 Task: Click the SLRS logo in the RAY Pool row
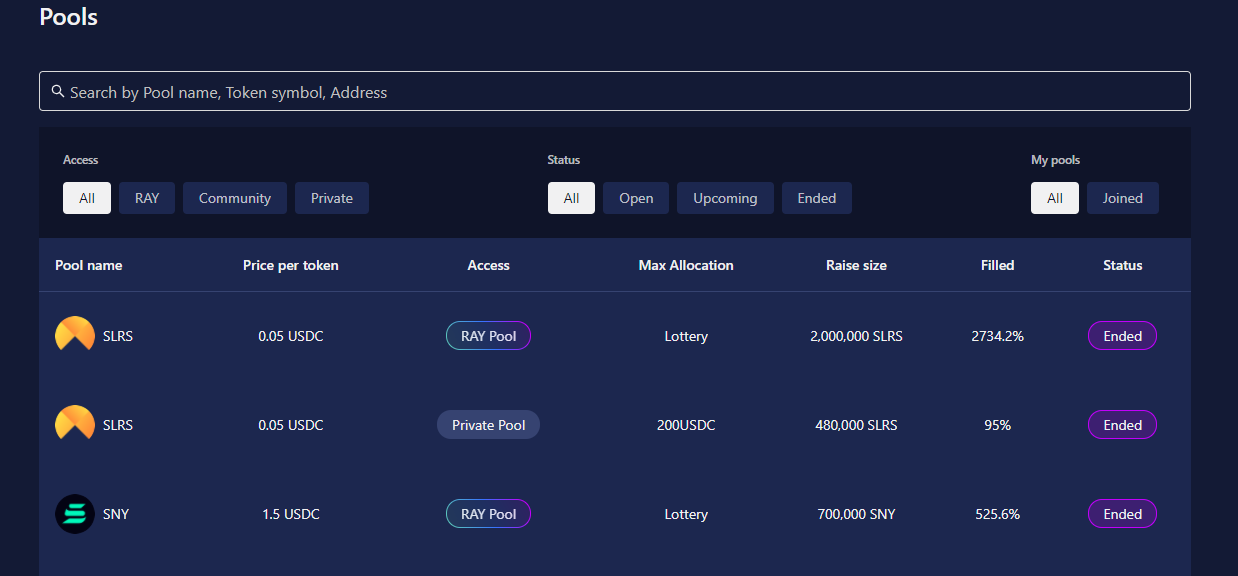[x=75, y=336]
